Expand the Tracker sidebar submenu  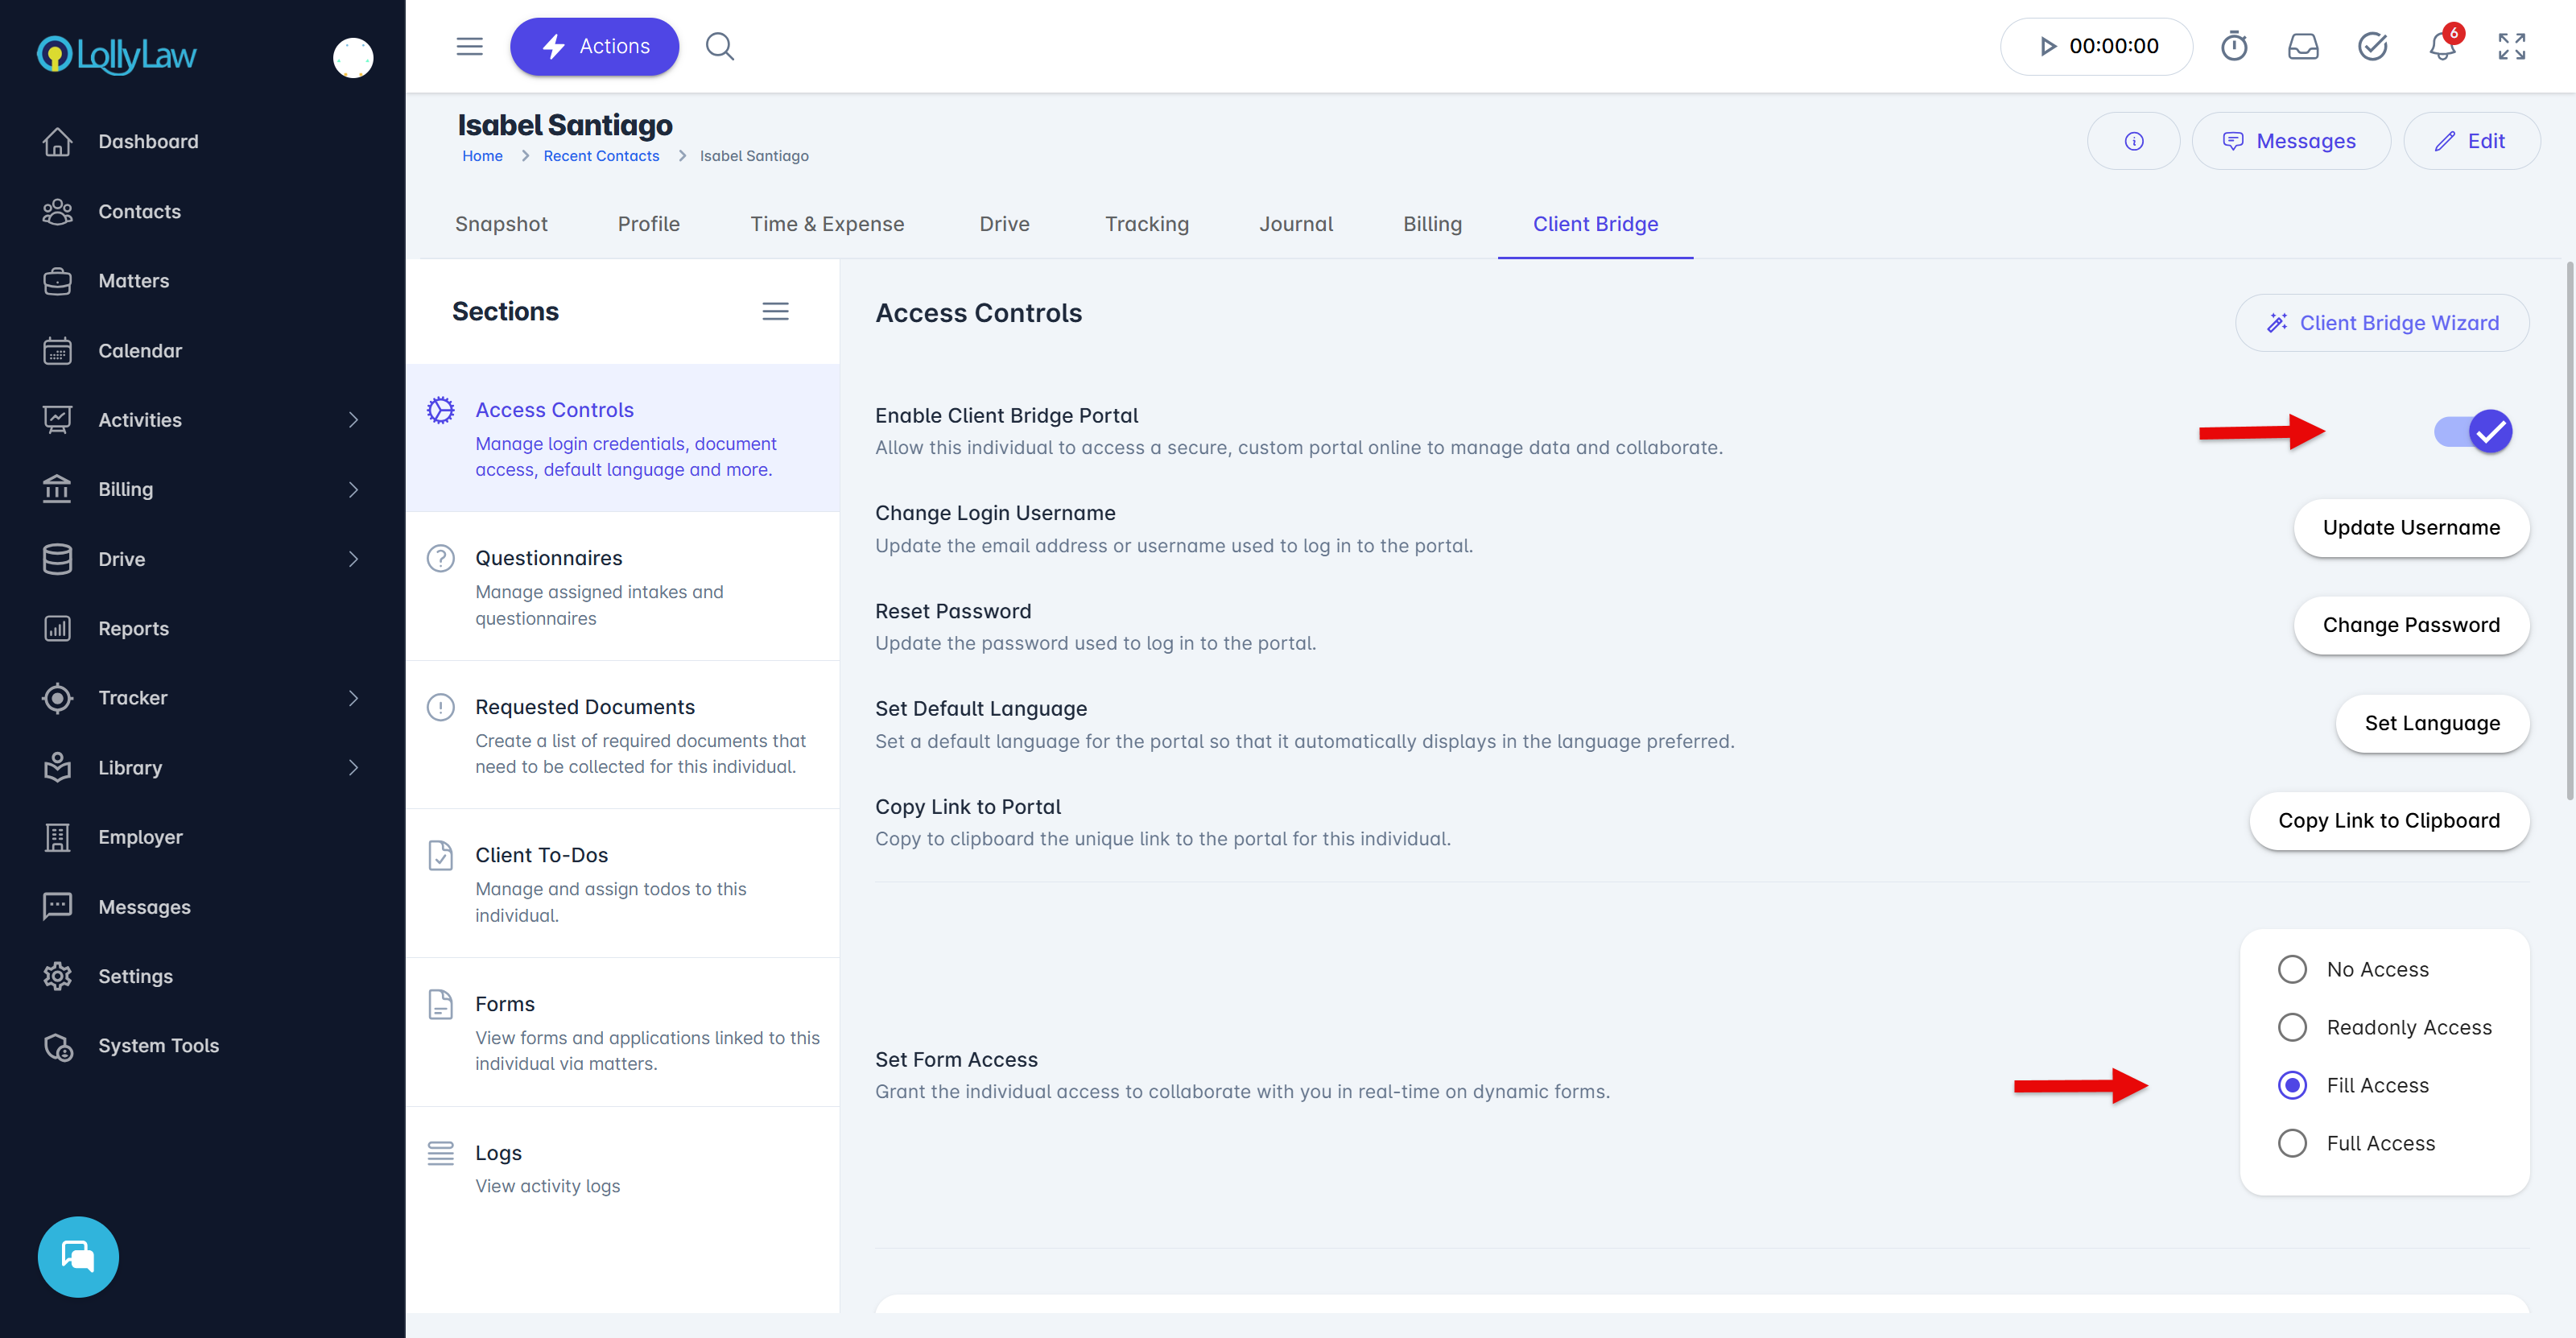click(x=352, y=698)
